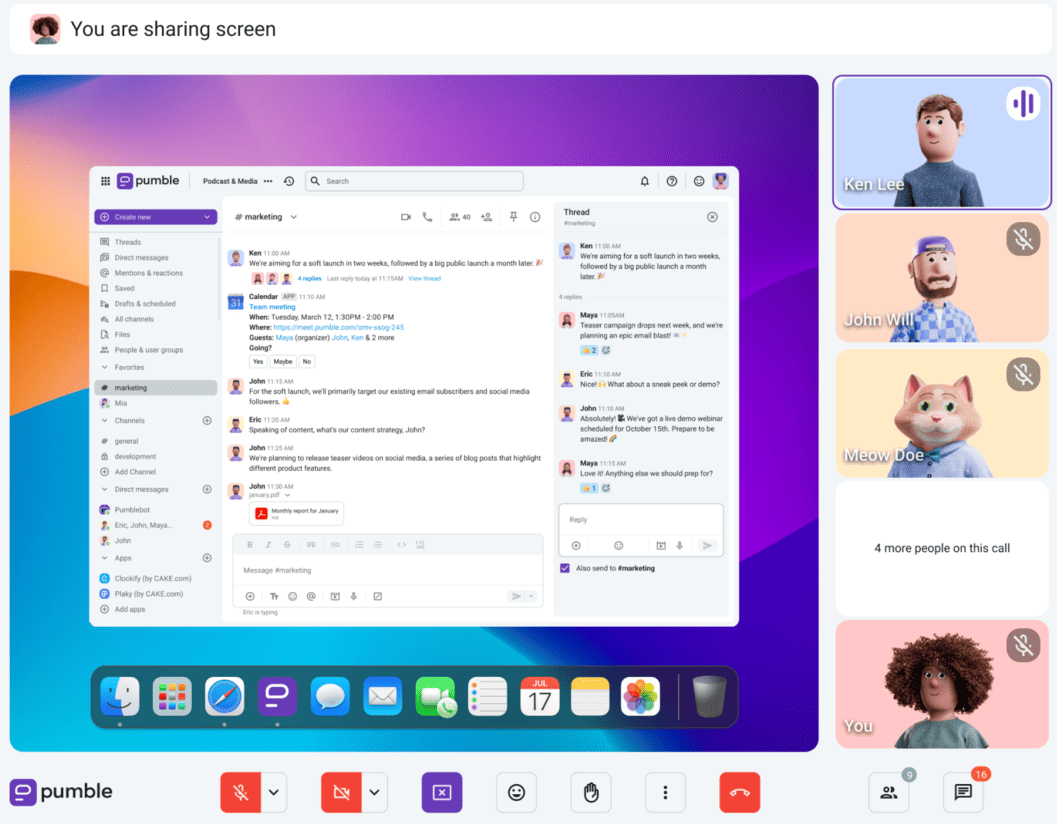1057x824 pixels.
Task: Record a voice message from the composer
Action: point(354,596)
